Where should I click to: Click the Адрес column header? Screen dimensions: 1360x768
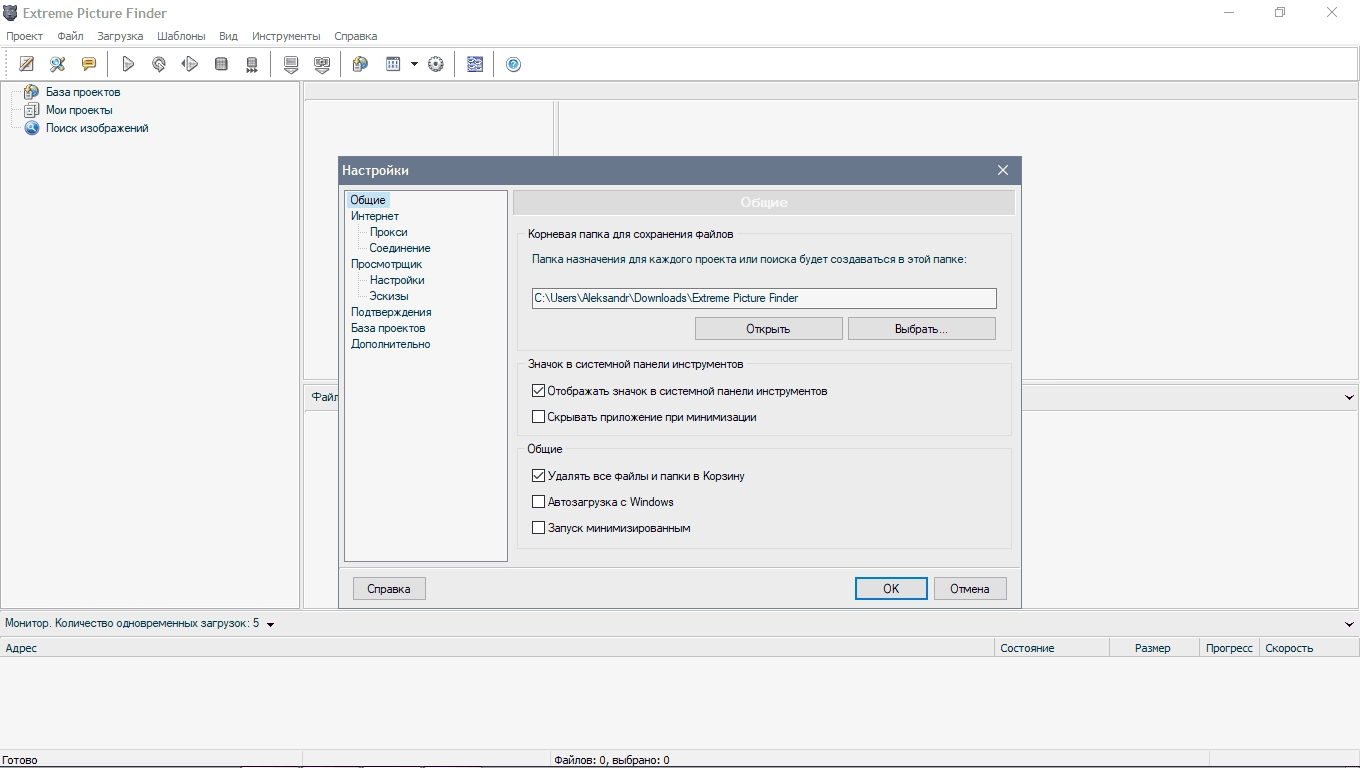tap(497, 648)
